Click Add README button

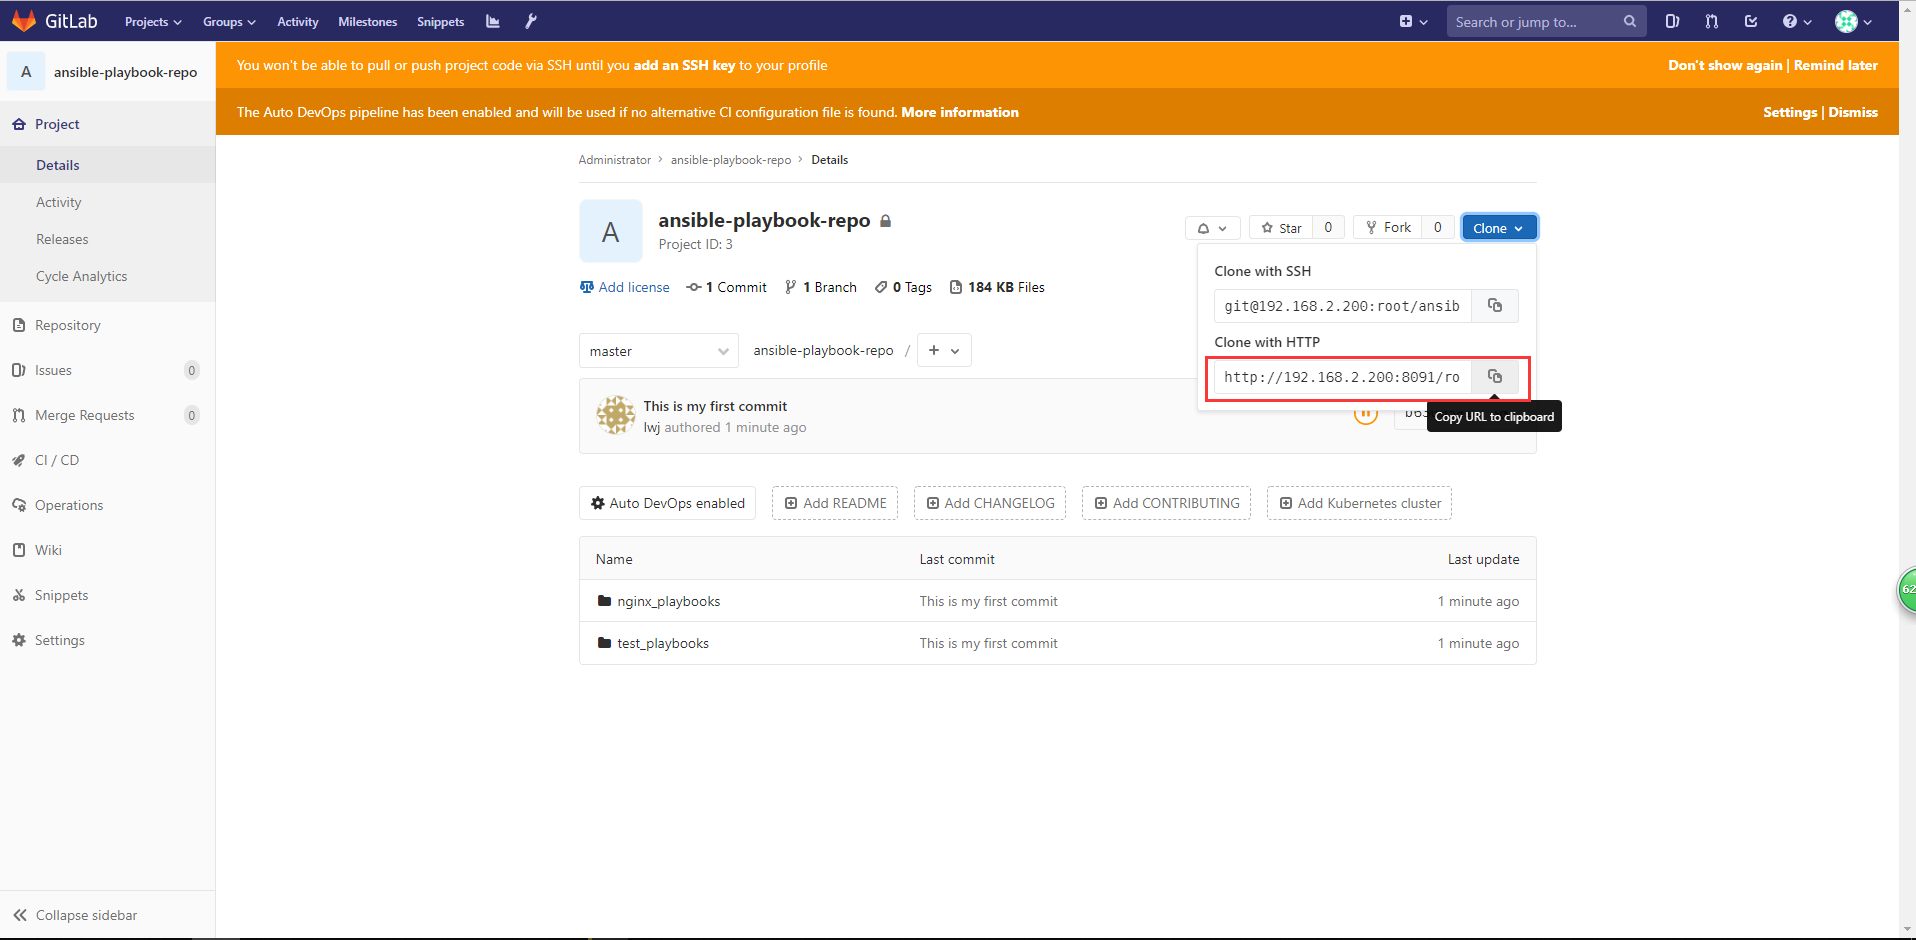tap(835, 503)
